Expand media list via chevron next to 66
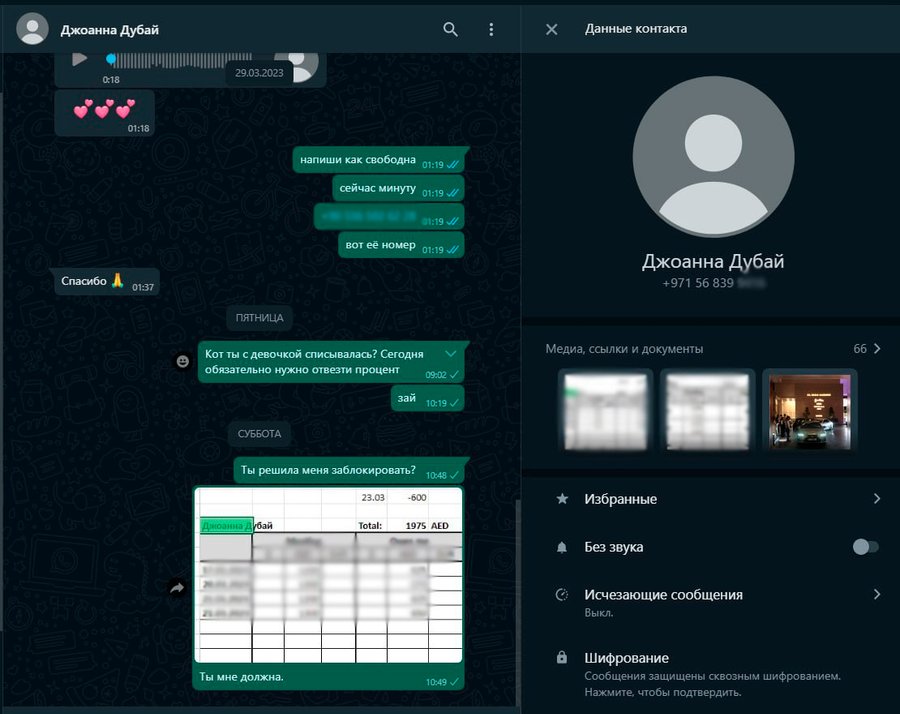The image size is (900, 714). [x=877, y=348]
